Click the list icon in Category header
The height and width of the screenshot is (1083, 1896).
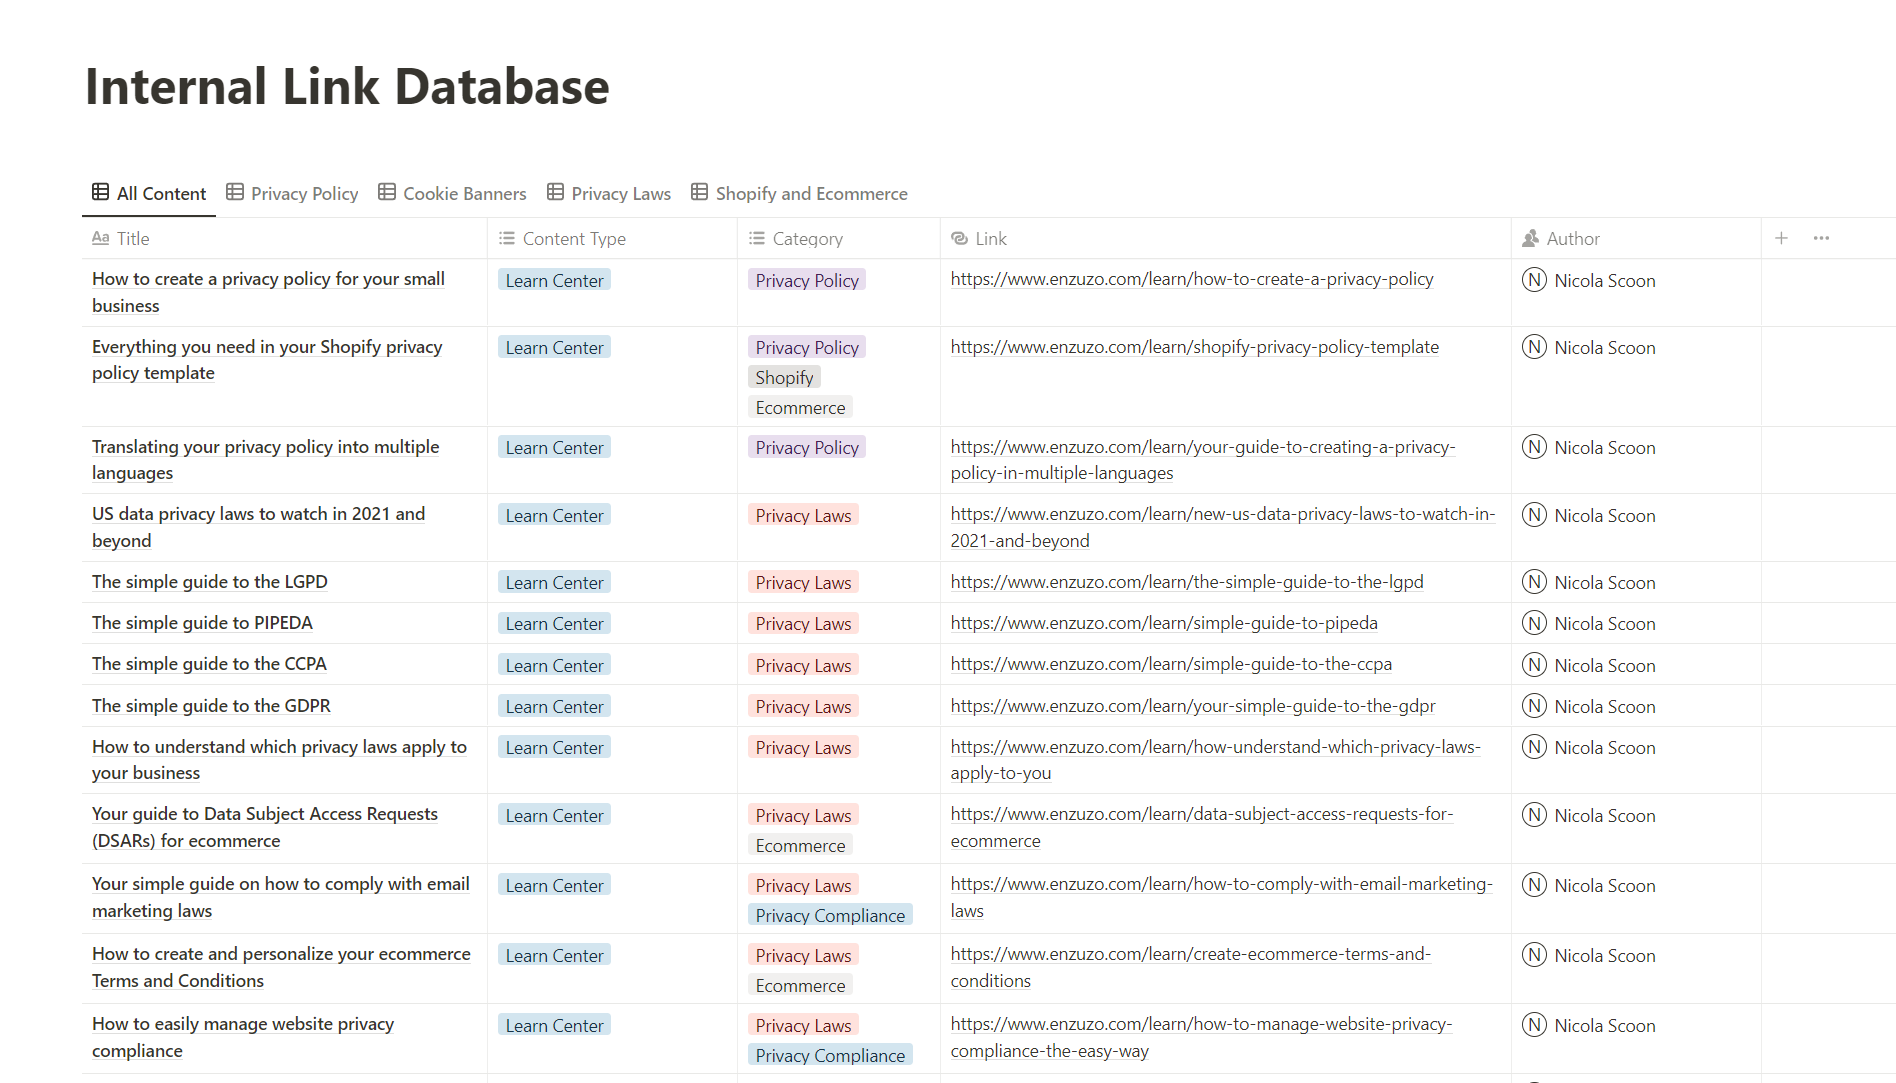pos(757,238)
